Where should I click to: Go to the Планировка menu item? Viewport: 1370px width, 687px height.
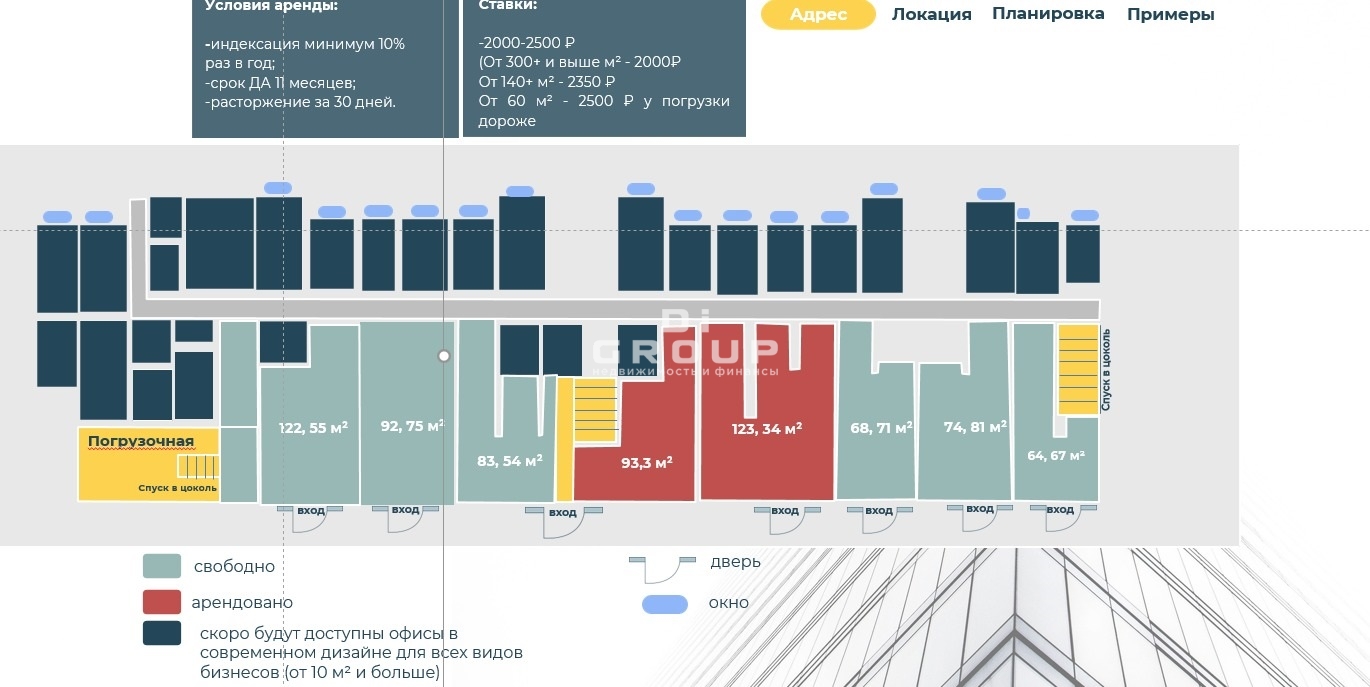[x=1048, y=13]
